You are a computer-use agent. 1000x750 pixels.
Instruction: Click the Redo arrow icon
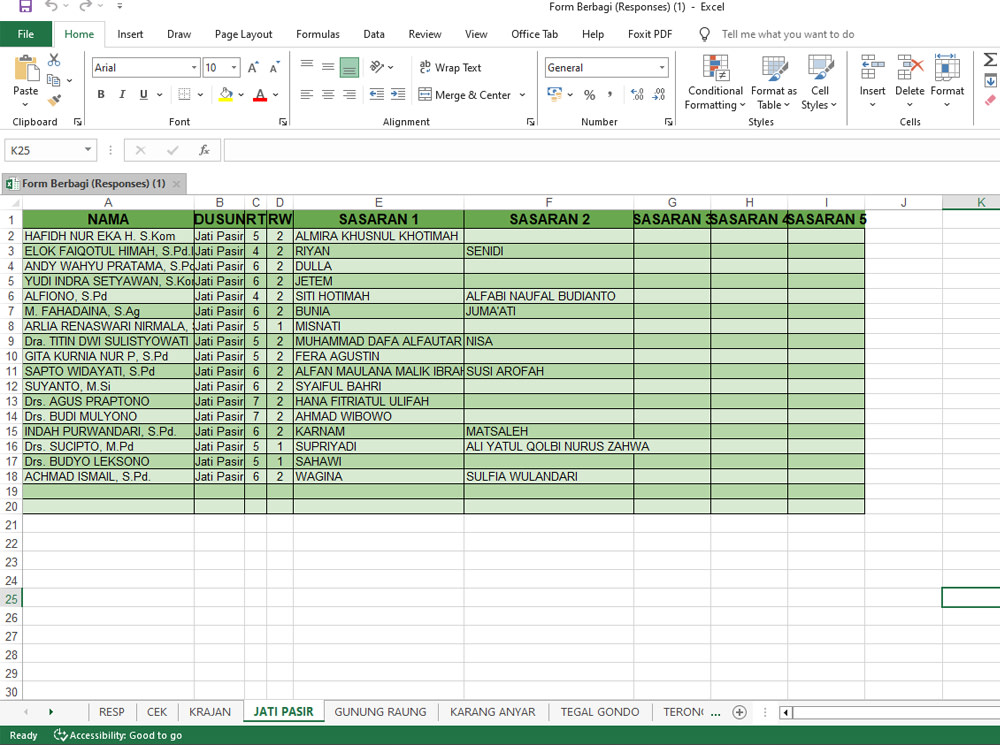[85, 6]
